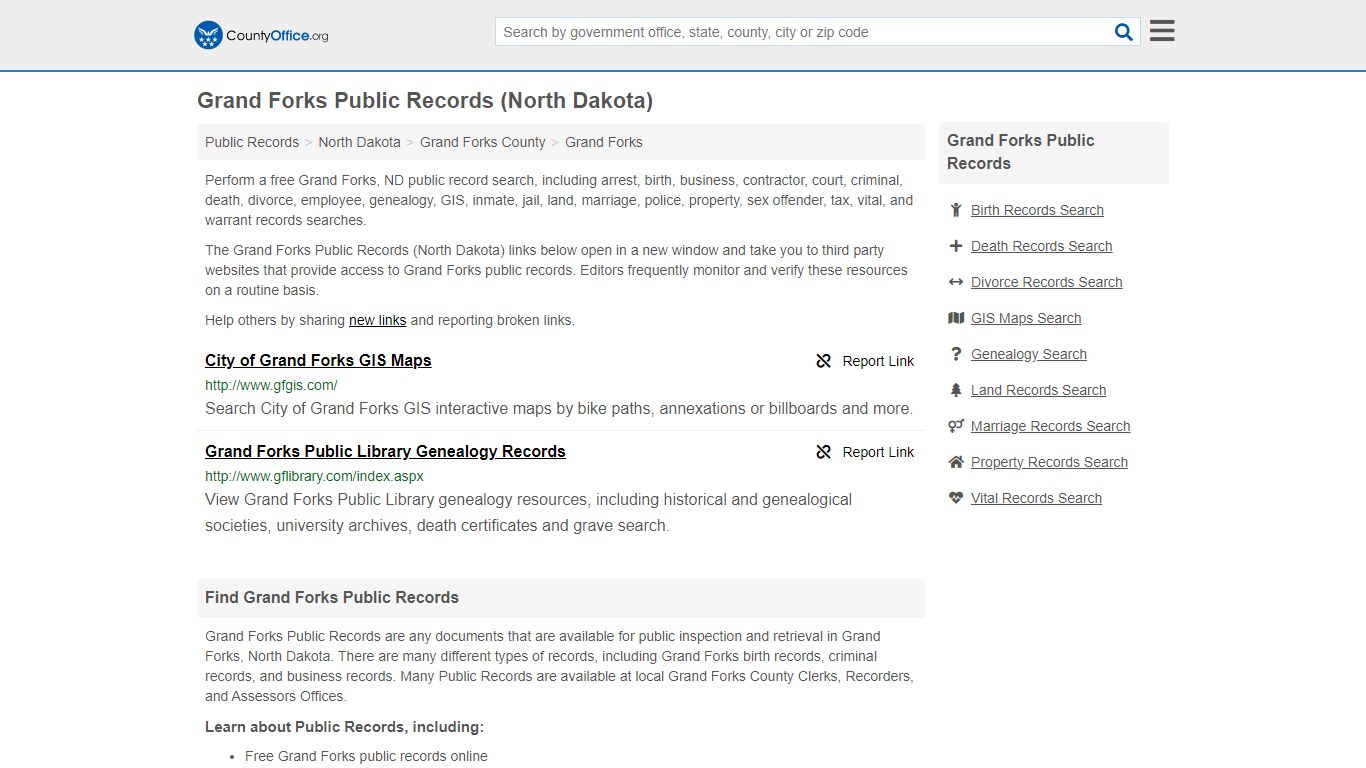Open City of Grand Forks GIS Maps
The height and width of the screenshot is (768, 1366).
318,360
